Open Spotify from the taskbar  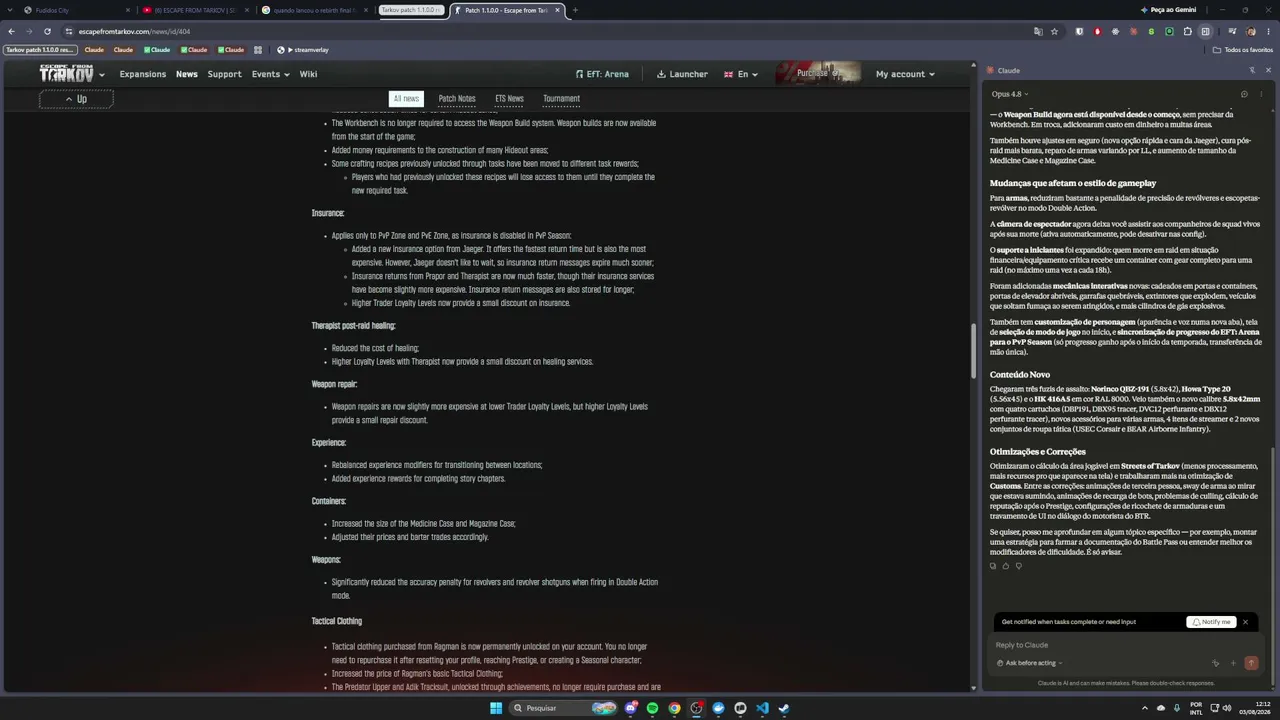652,708
